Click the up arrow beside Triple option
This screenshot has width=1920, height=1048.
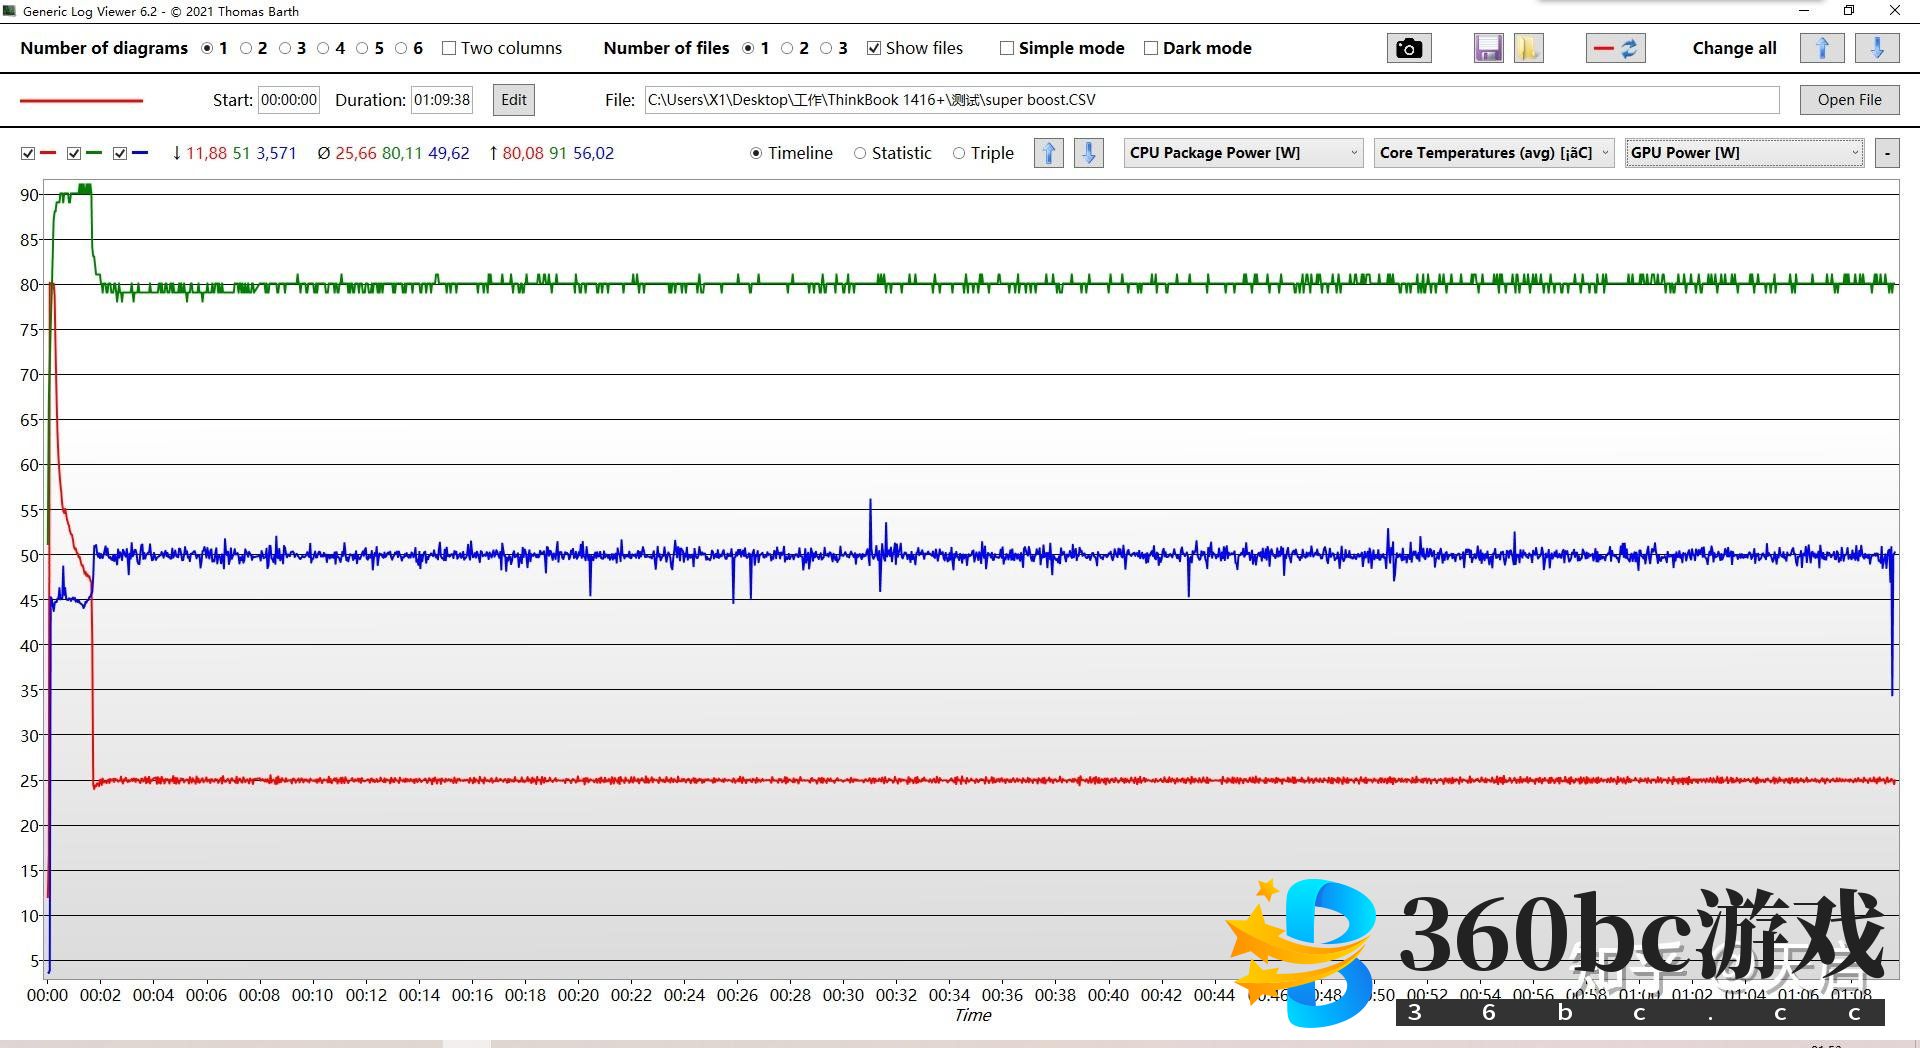coord(1048,153)
